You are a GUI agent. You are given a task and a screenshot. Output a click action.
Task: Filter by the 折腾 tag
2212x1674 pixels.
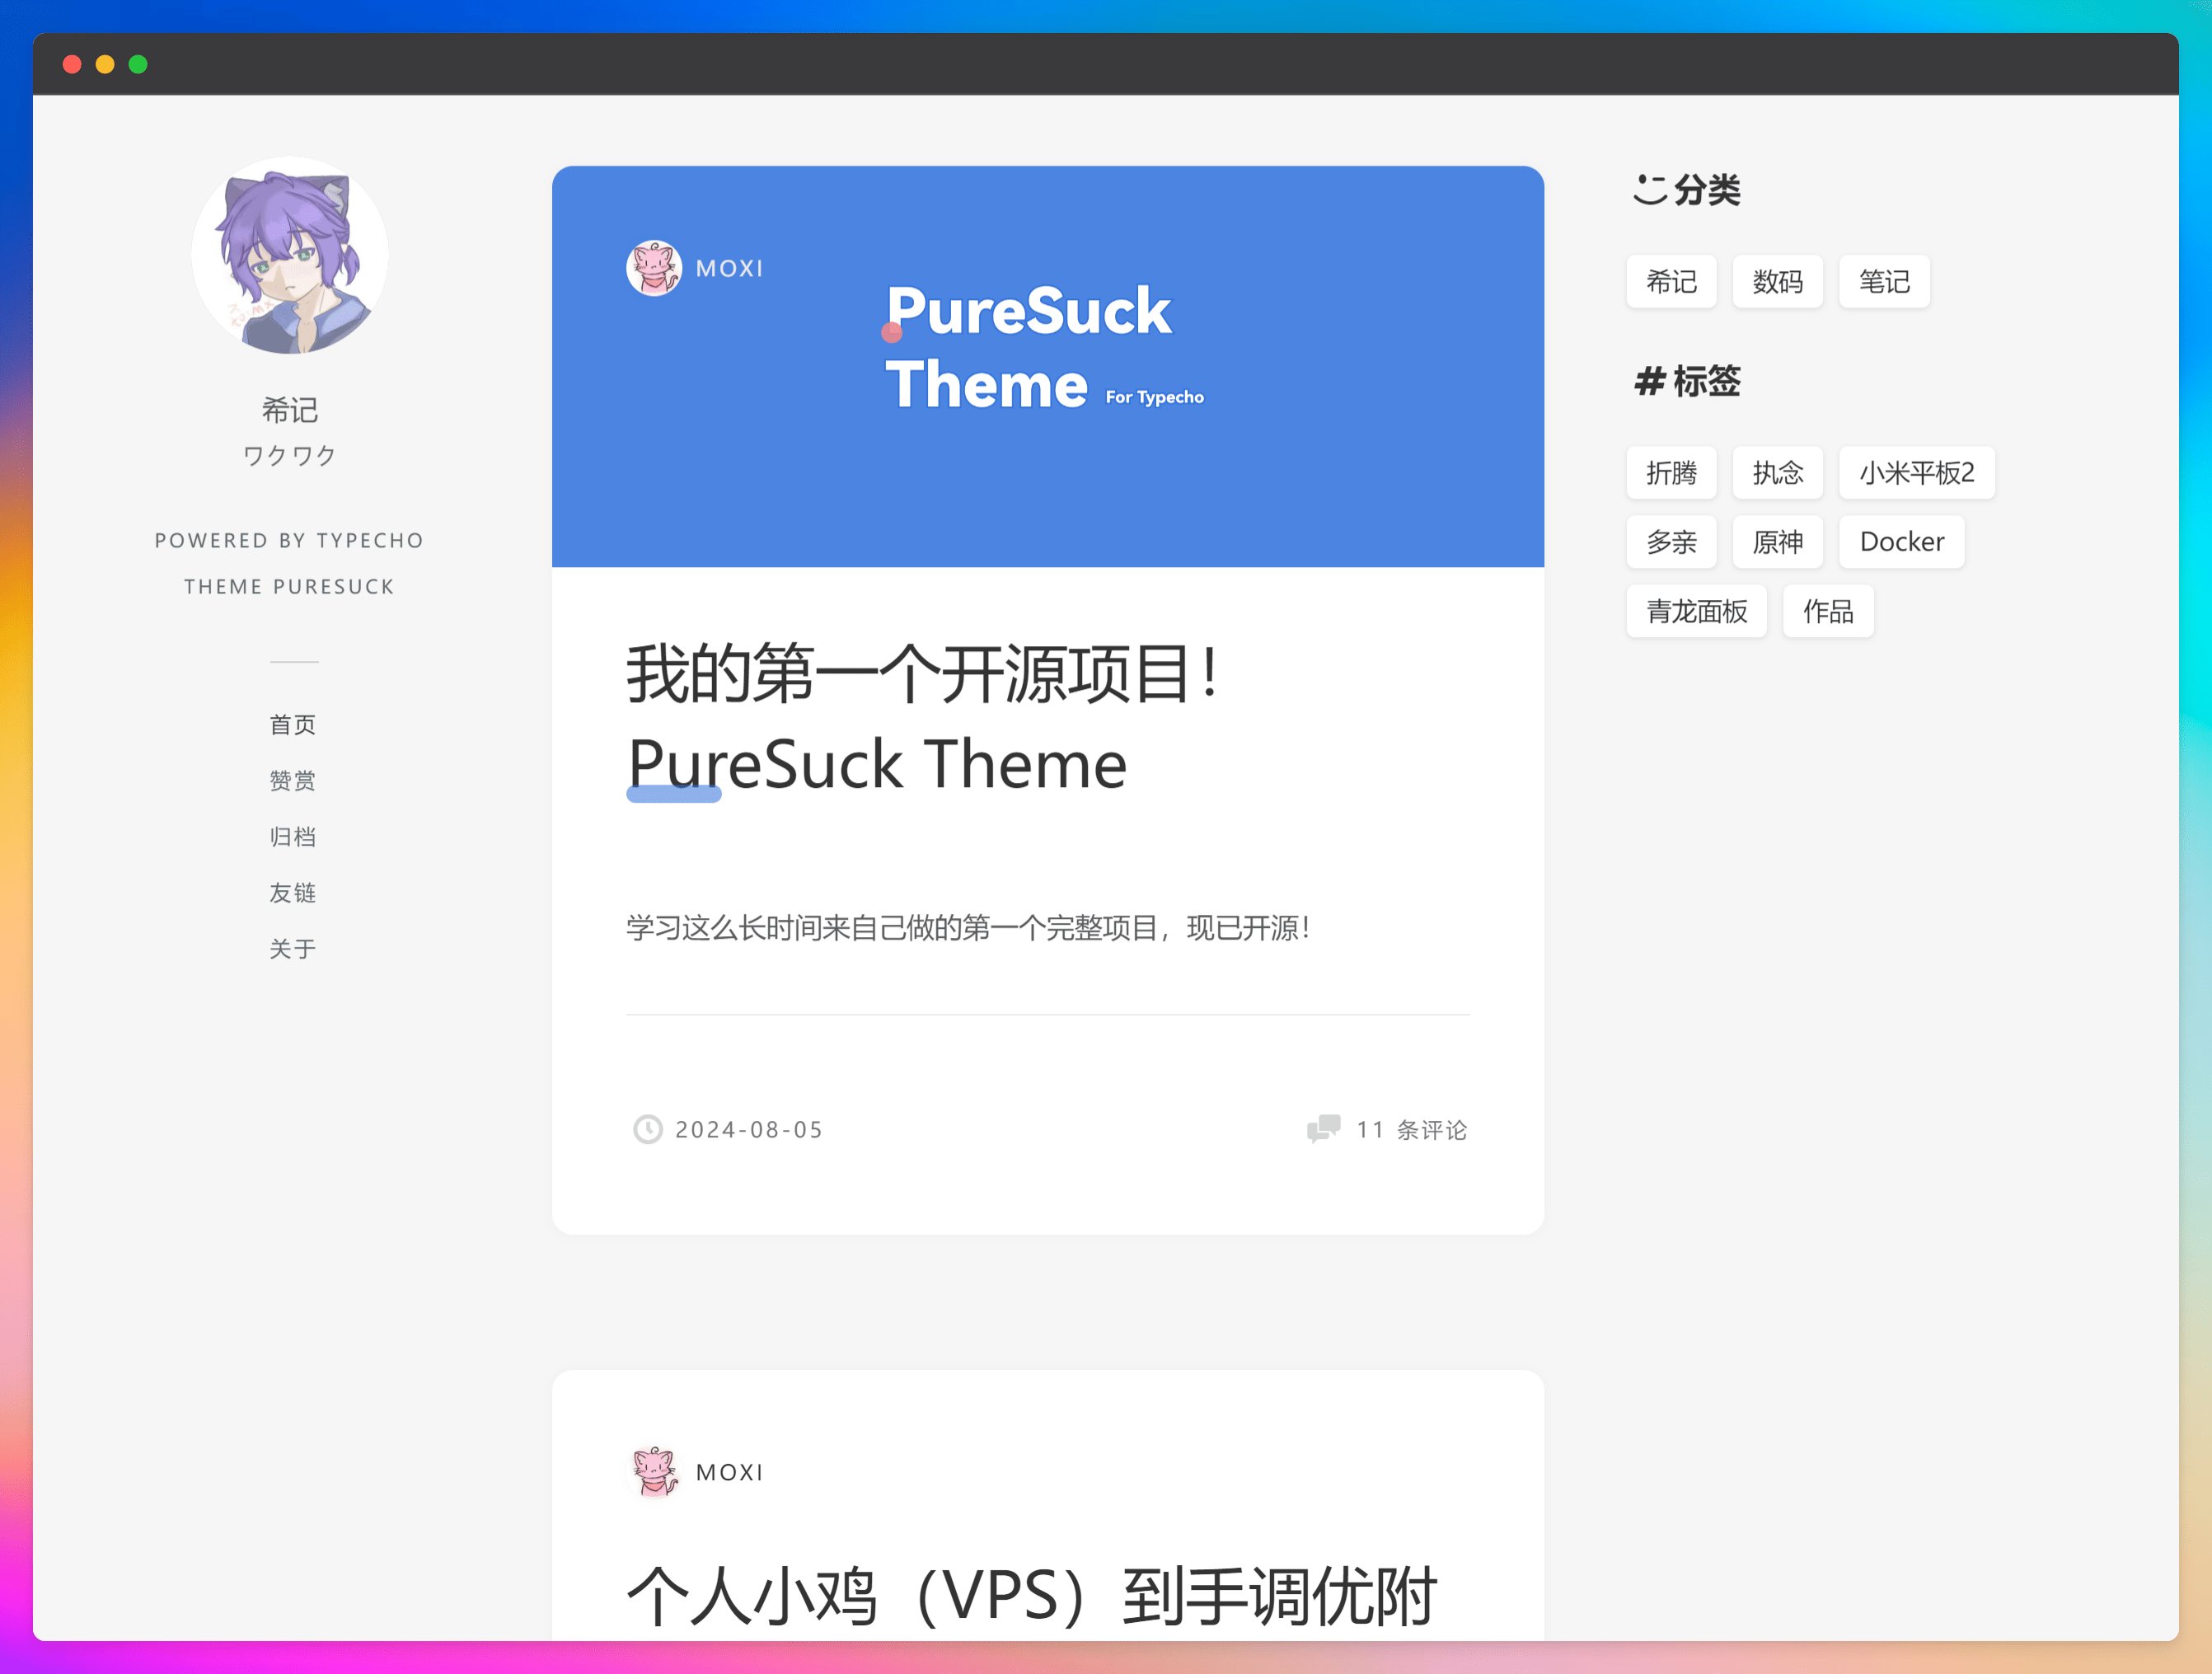(x=1671, y=472)
